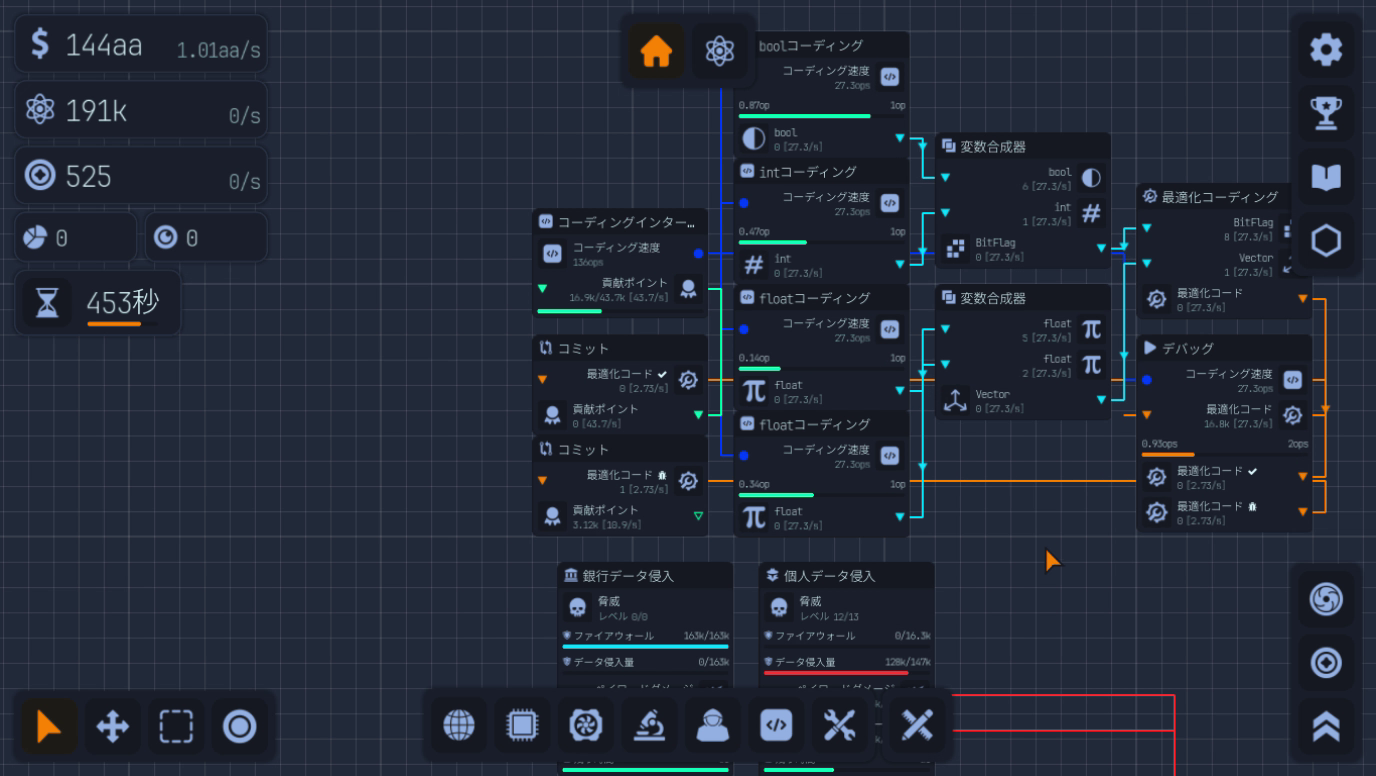The height and width of the screenshot is (776, 1376).
Task: Click the 163k/163k firewall value
Action: point(706,636)
